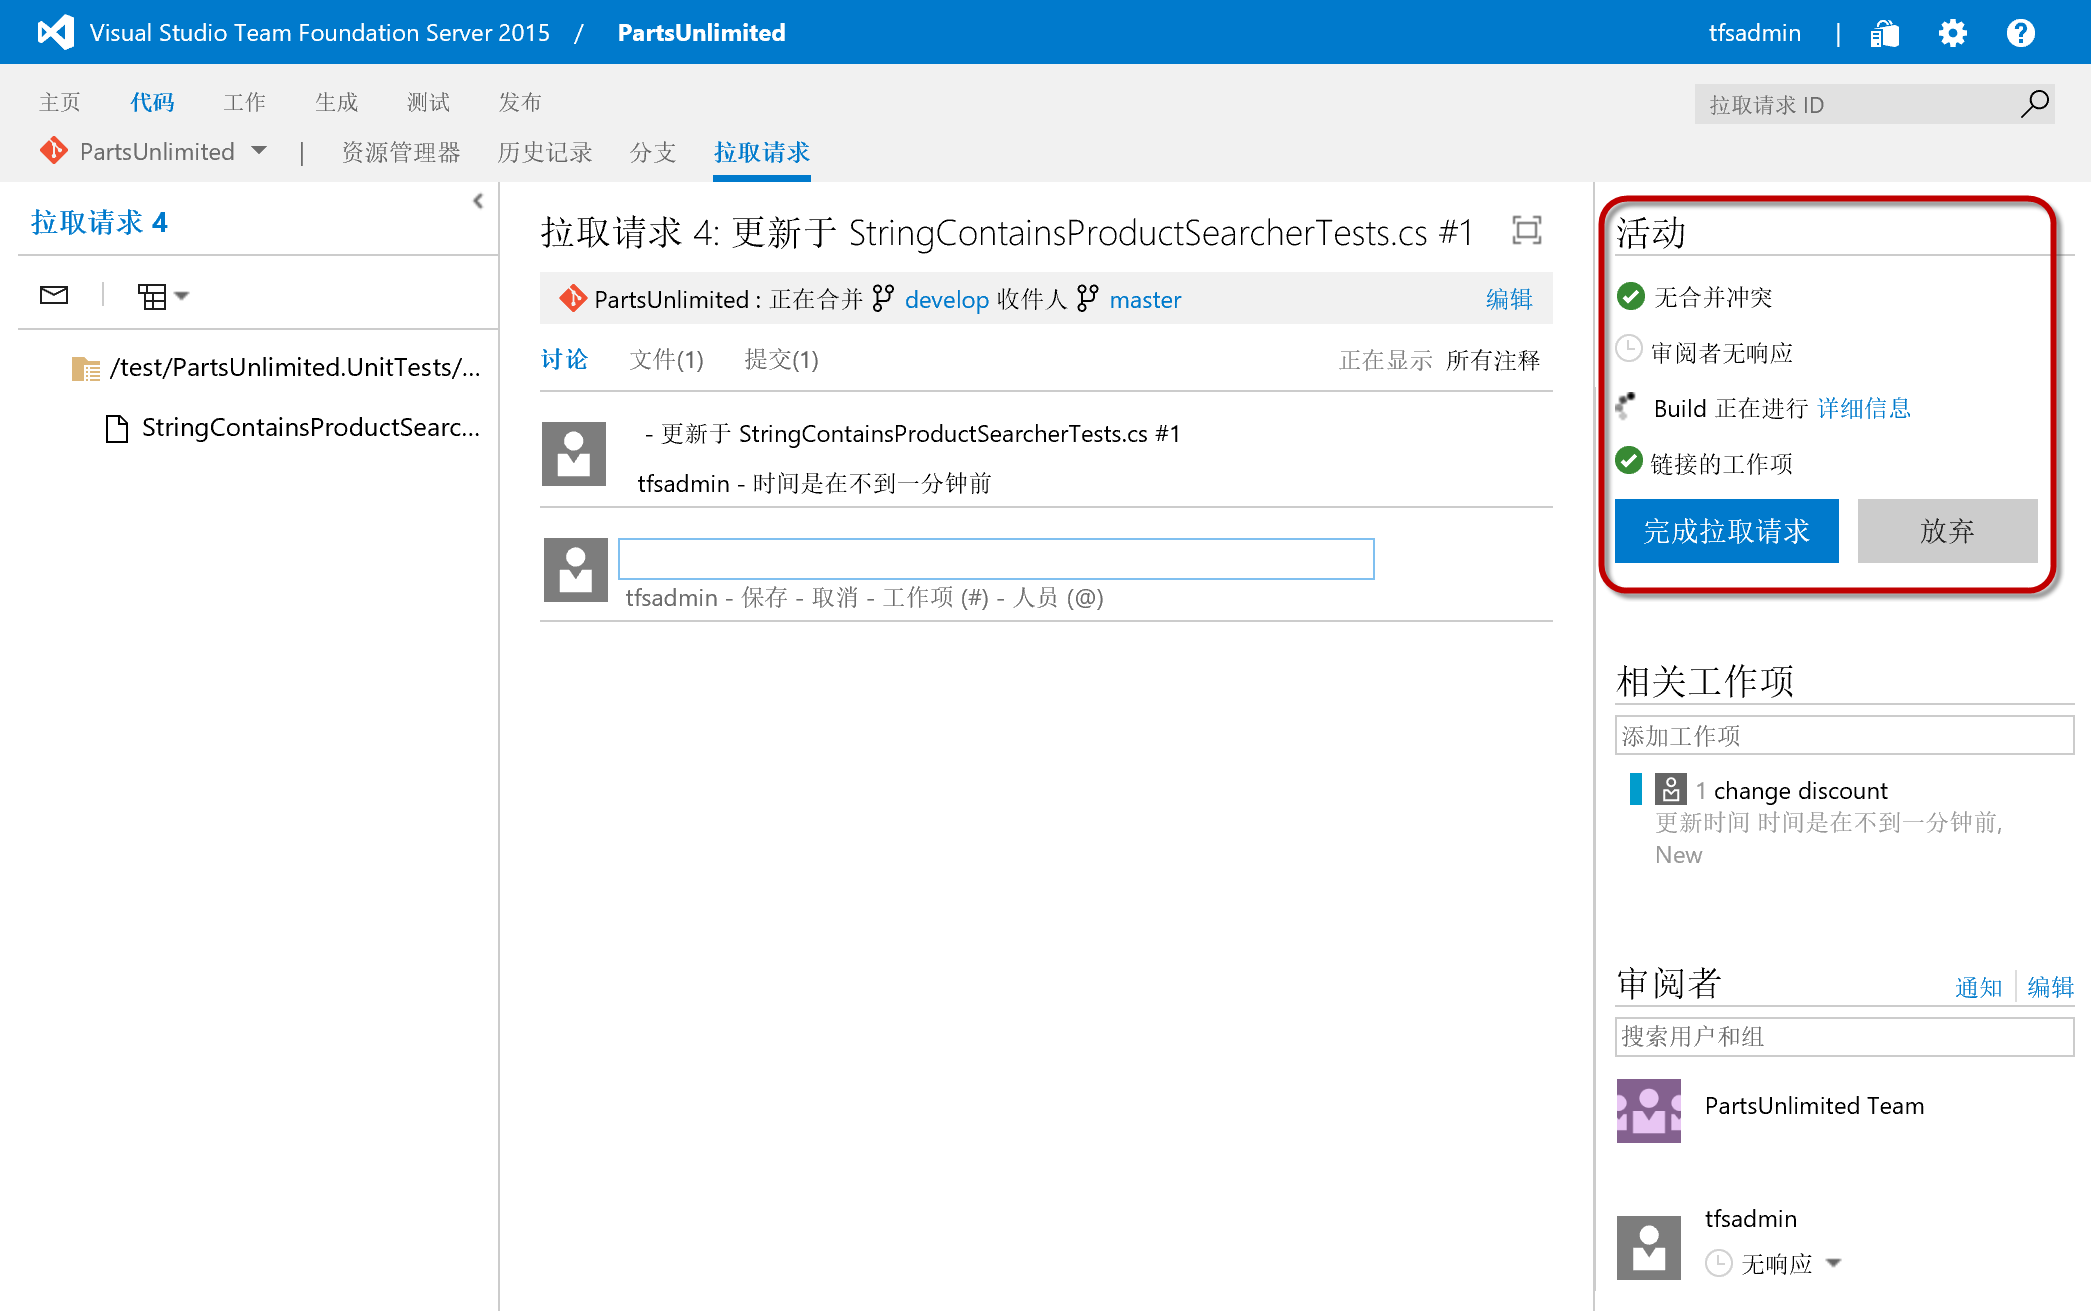This screenshot has height=1311, width=2091.
Task: Click the linked work items check icon
Action: pyautogui.click(x=1629, y=460)
